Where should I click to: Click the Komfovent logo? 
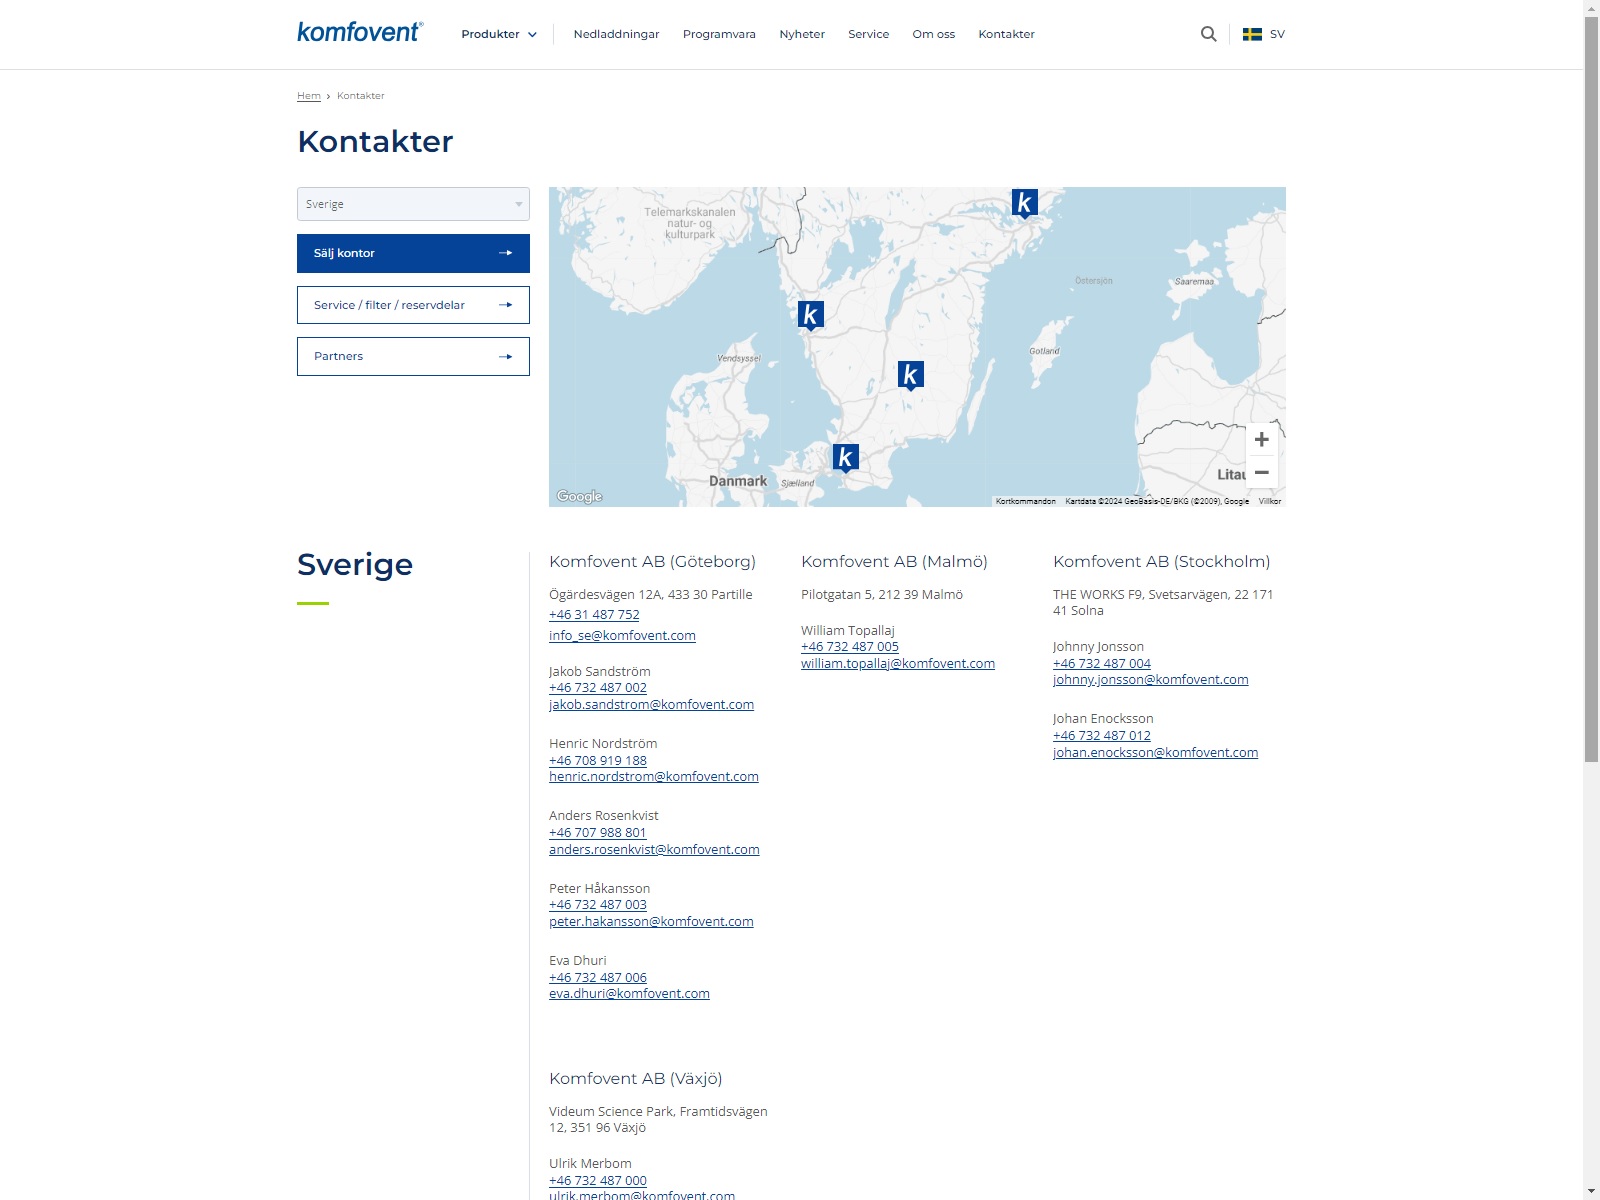pyautogui.click(x=360, y=32)
